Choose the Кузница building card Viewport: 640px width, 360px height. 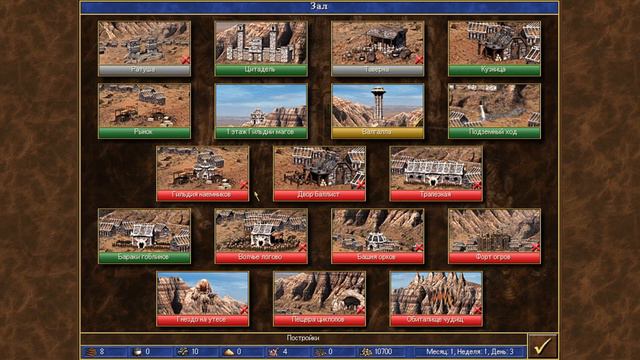(494, 49)
